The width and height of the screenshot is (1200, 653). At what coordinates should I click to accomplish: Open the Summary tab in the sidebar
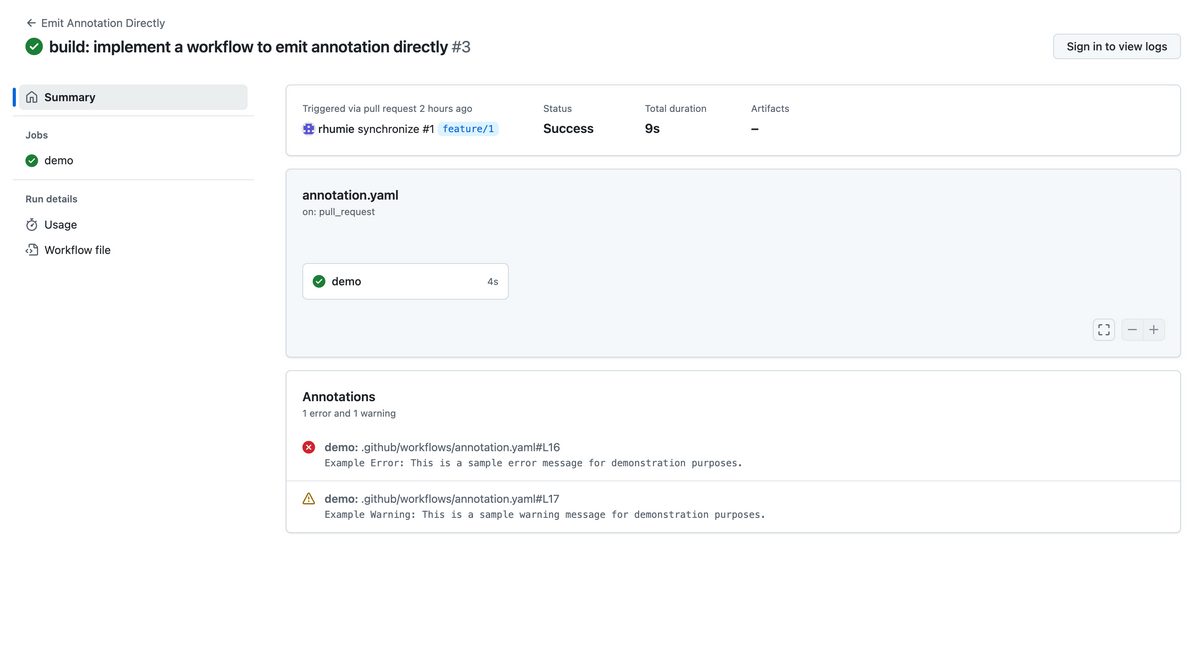(x=133, y=97)
